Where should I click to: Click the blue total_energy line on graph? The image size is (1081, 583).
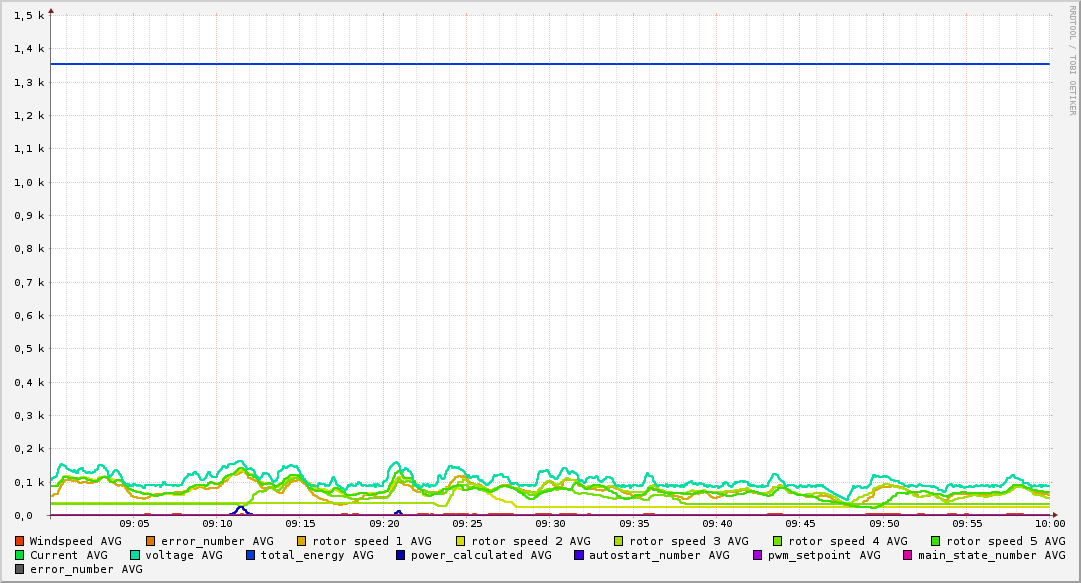click(550, 64)
